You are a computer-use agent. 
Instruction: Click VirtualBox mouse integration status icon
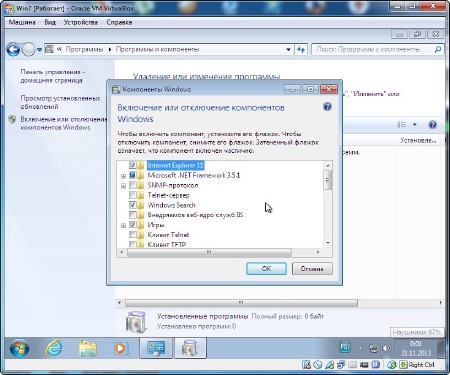[x=392, y=365]
